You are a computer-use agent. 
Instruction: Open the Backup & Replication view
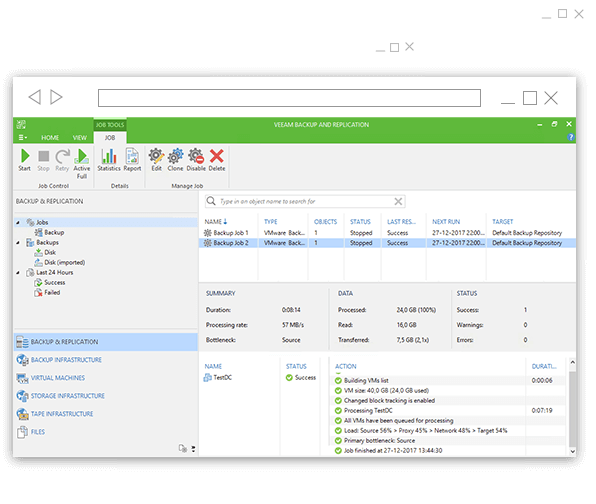(106, 342)
